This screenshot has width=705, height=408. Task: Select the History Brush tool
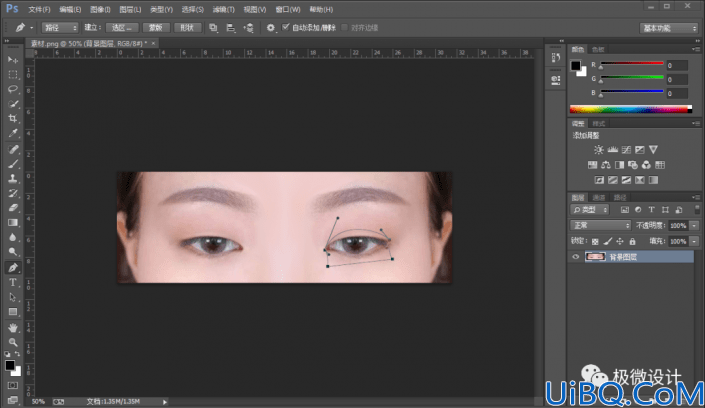point(13,193)
